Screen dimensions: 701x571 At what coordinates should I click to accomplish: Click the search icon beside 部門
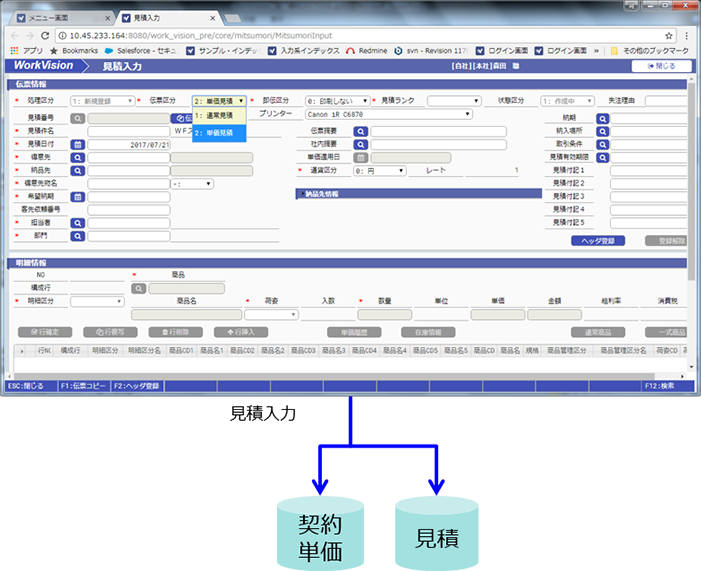click(x=77, y=236)
